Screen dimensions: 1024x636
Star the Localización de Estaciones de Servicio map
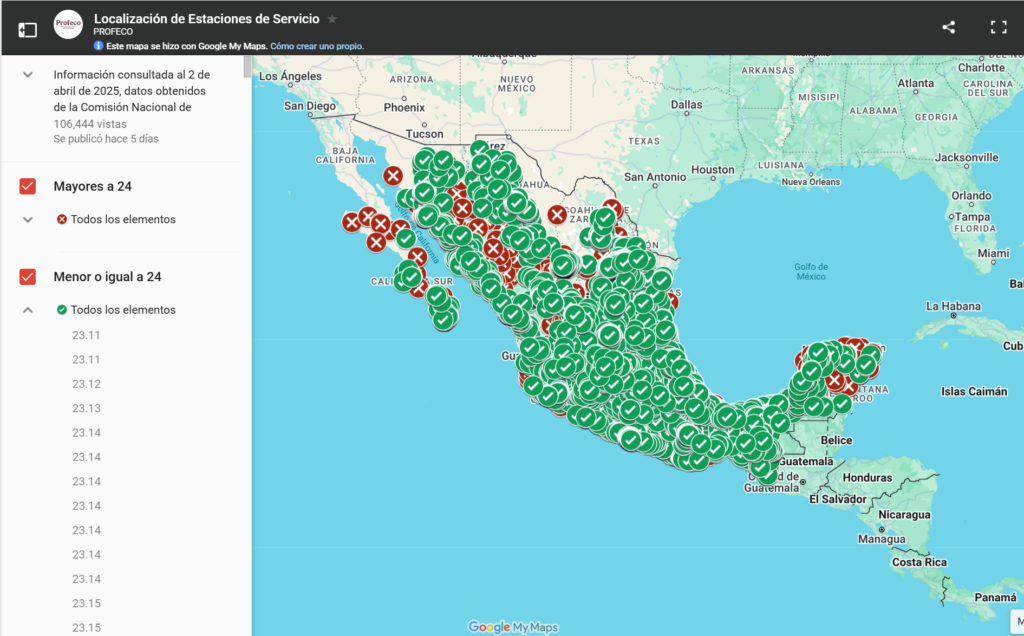pyautogui.click(x=332, y=19)
